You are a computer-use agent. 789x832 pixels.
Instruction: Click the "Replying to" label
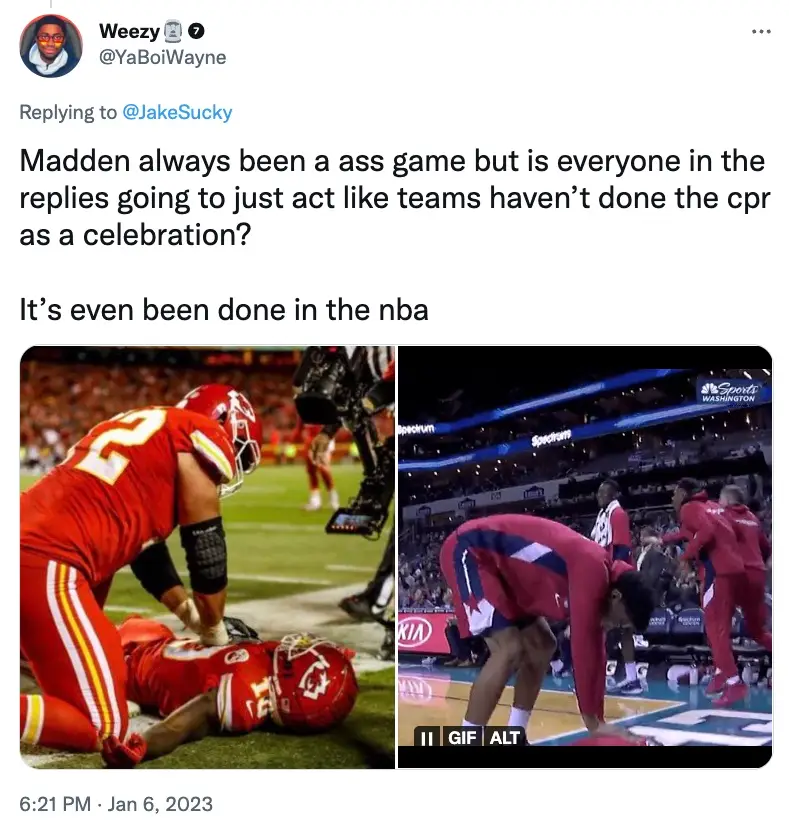[x=68, y=112]
